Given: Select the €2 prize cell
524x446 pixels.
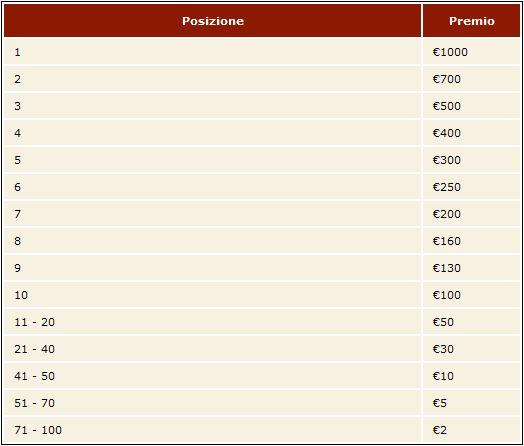Looking at the screenshot, I should coord(471,430).
